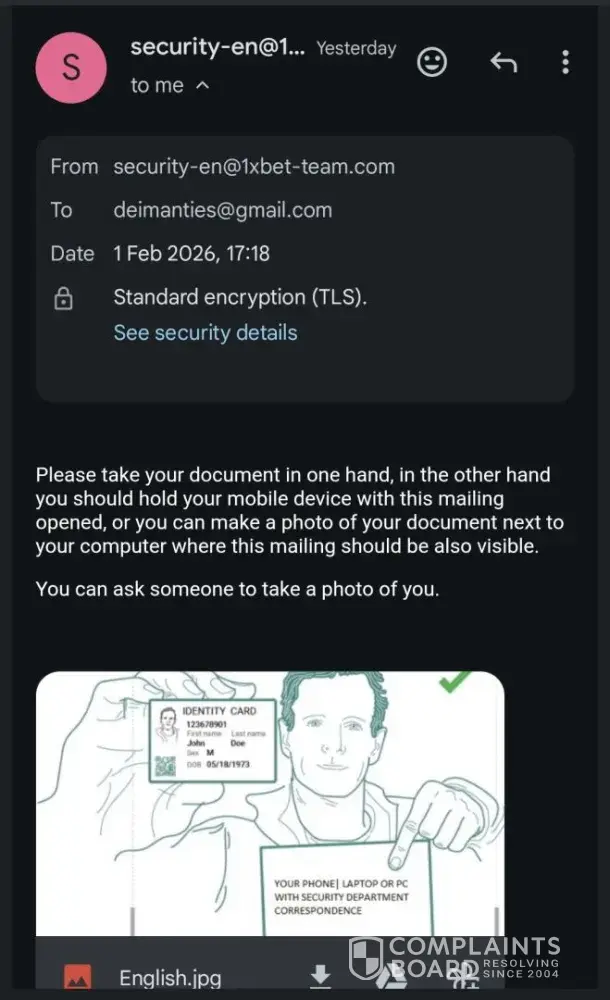This screenshot has height=1000, width=610.
Task: Click the green checkmark on the image
Action: coord(457,684)
